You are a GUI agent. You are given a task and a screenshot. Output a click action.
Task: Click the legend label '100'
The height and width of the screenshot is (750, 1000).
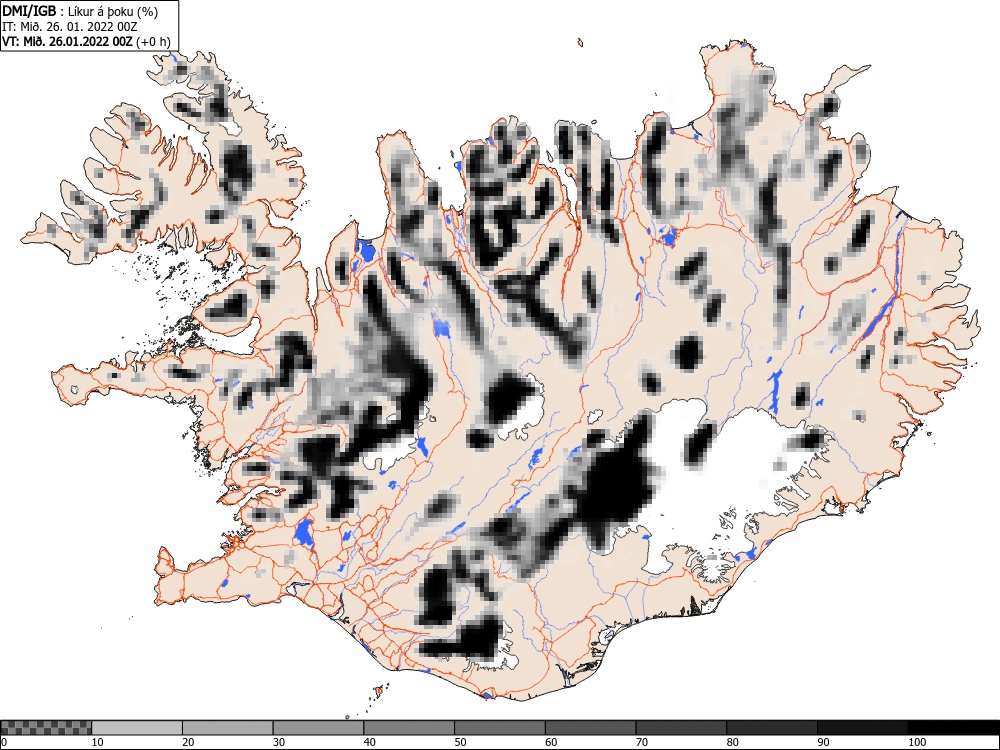(x=916, y=742)
